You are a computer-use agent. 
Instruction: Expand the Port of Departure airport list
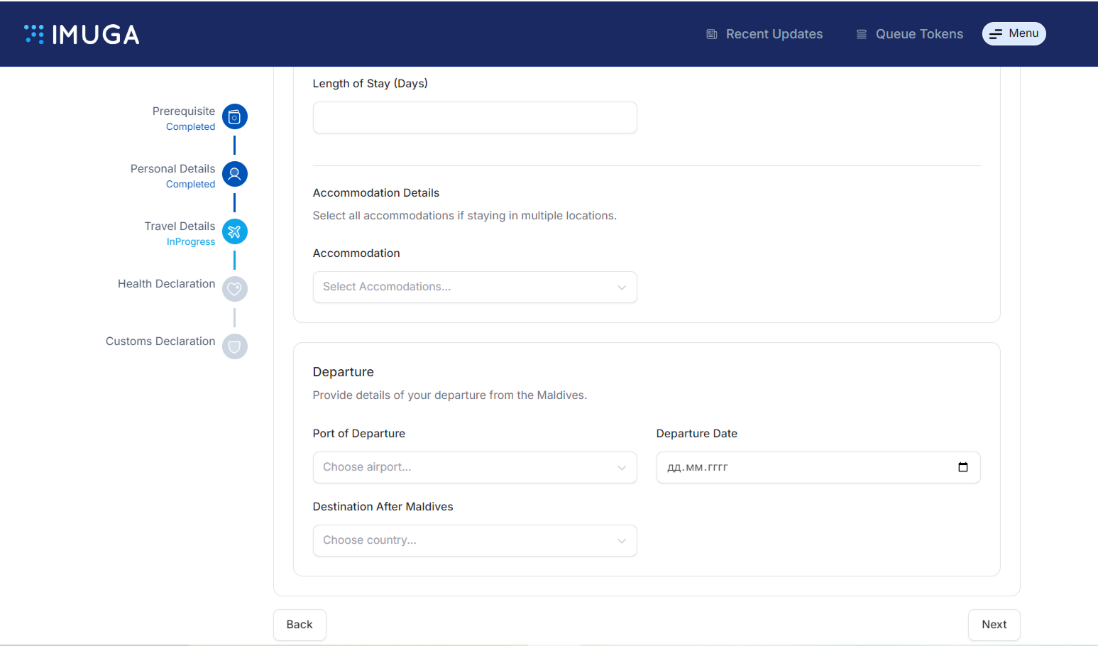point(474,467)
